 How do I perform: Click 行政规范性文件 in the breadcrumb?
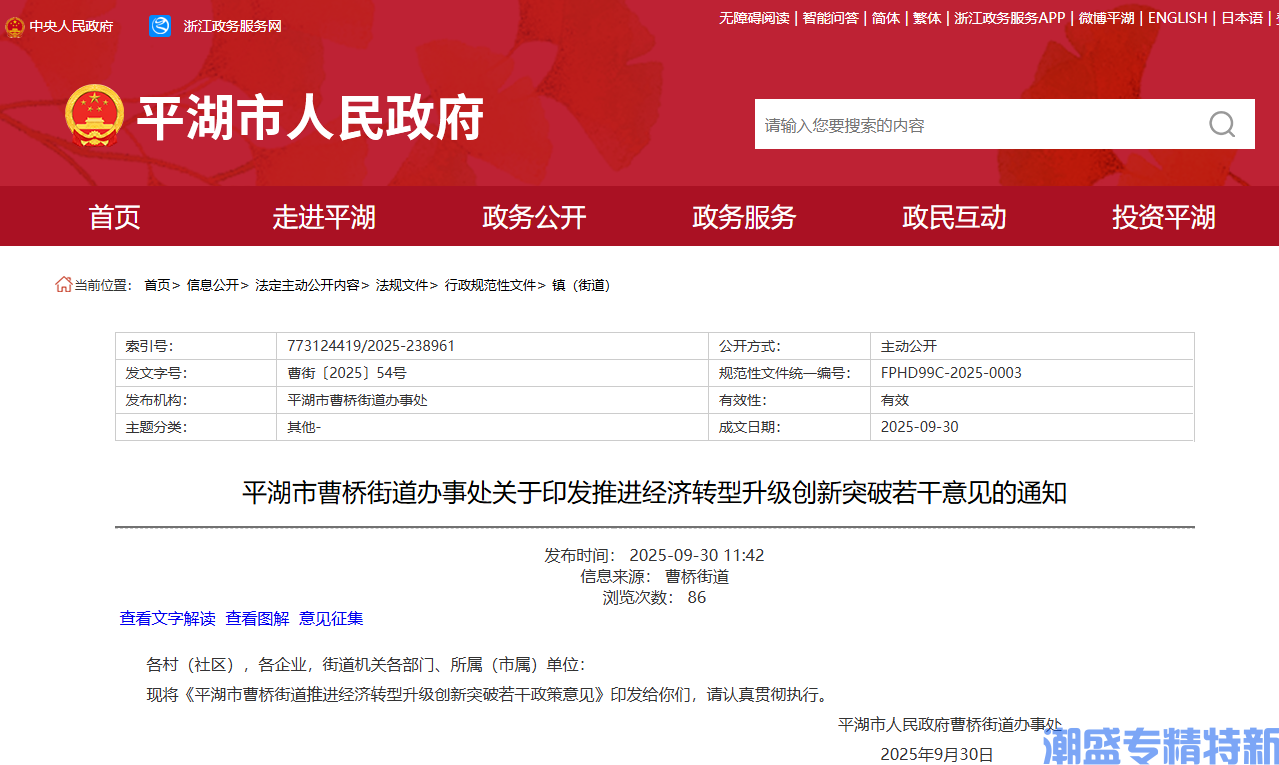[x=490, y=285]
